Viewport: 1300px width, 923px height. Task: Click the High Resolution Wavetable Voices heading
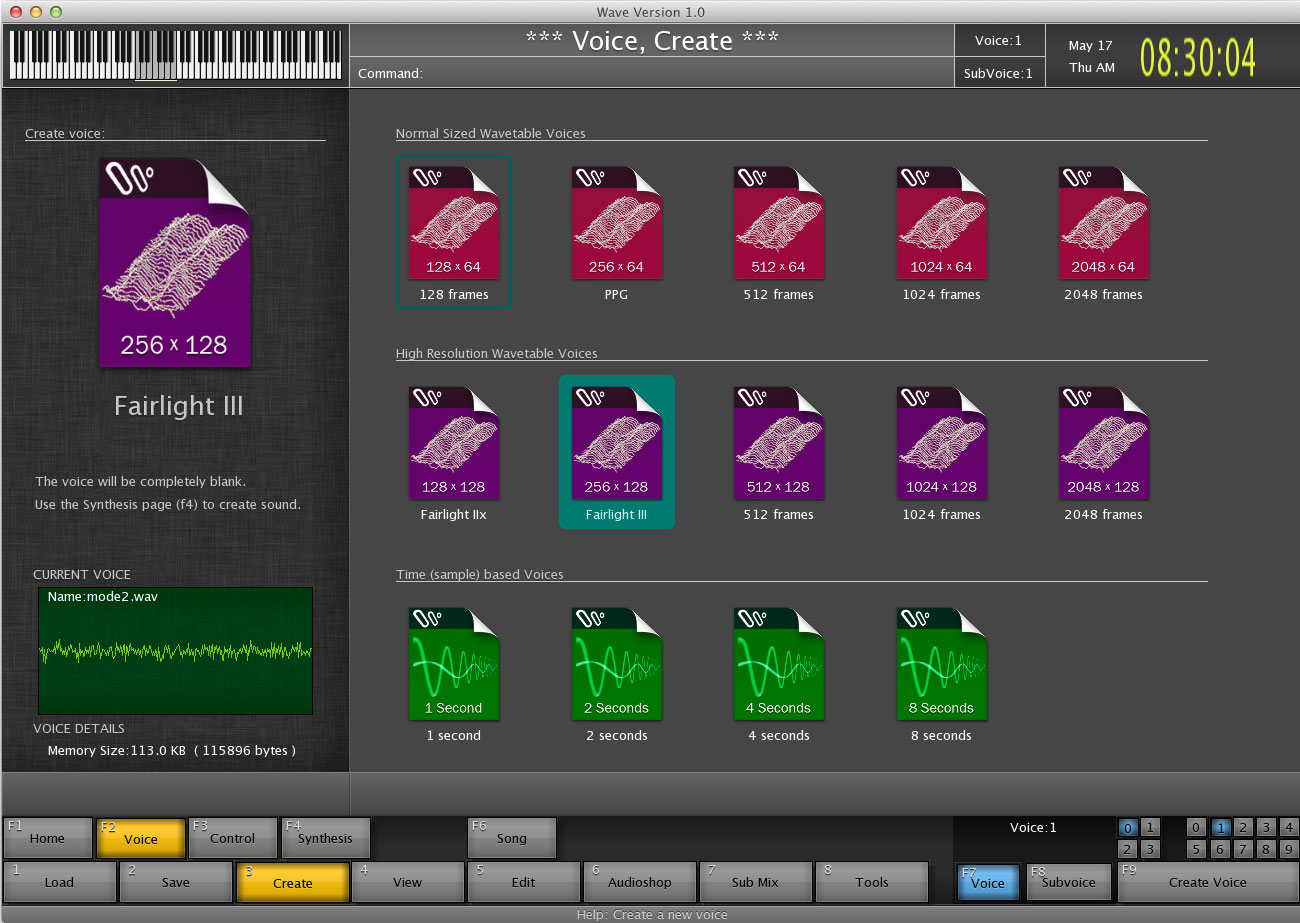click(496, 353)
